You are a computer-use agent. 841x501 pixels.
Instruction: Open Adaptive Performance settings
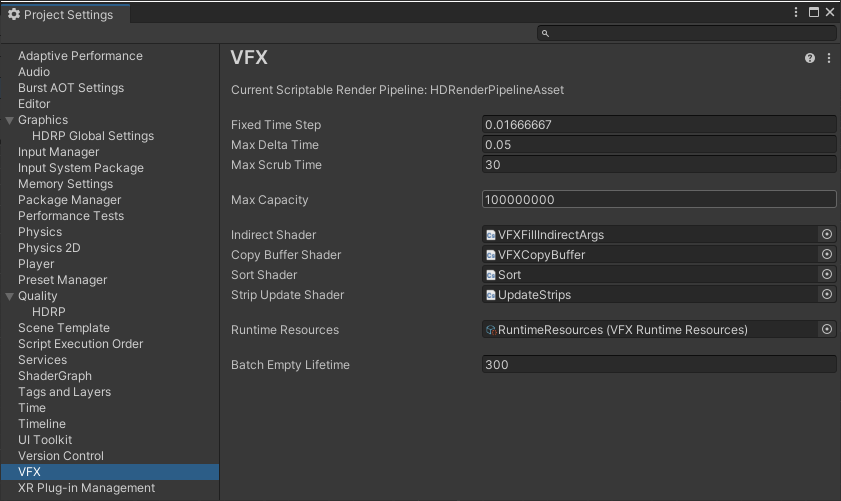coord(80,56)
